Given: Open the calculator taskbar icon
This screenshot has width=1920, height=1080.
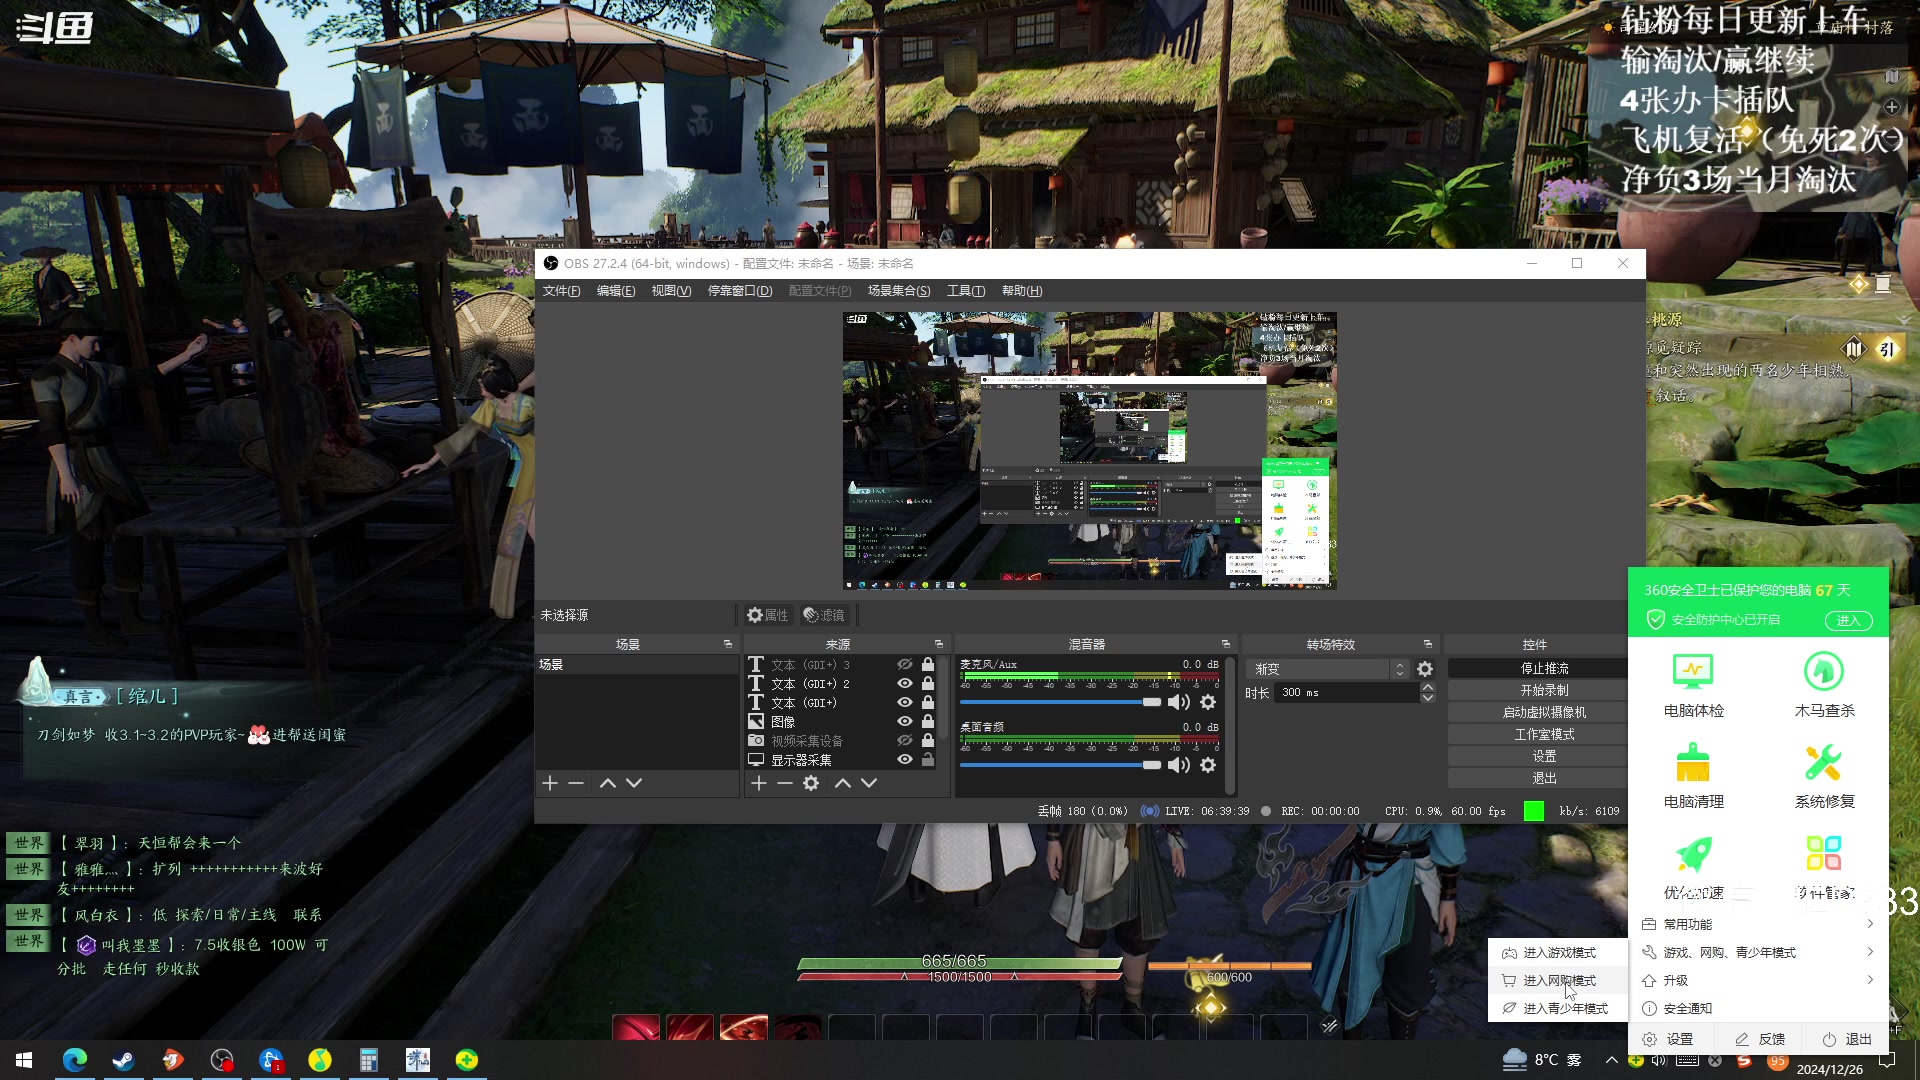Looking at the screenshot, I should pyautogui.click(x=369, y=1060).
